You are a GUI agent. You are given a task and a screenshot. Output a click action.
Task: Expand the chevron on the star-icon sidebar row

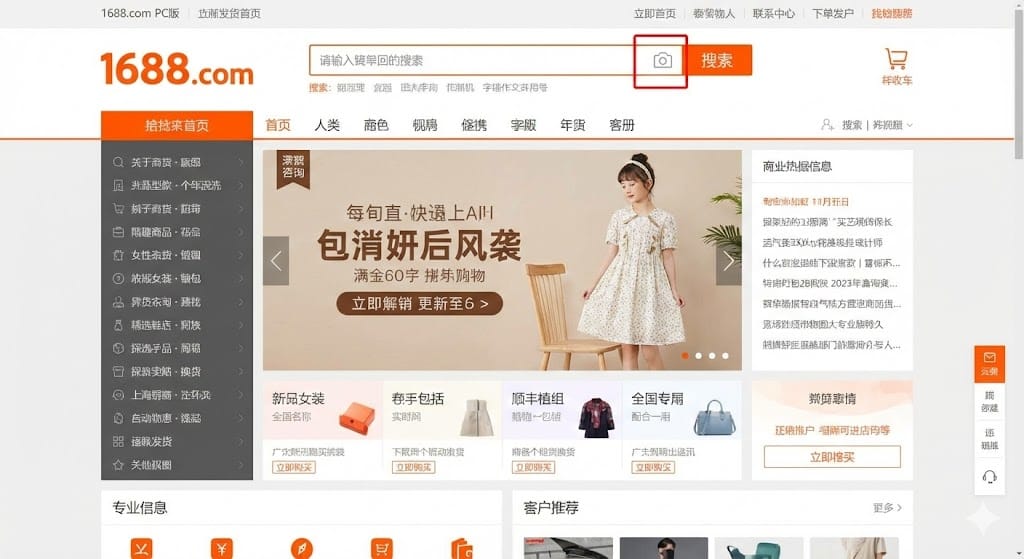[x=241, y=465]
